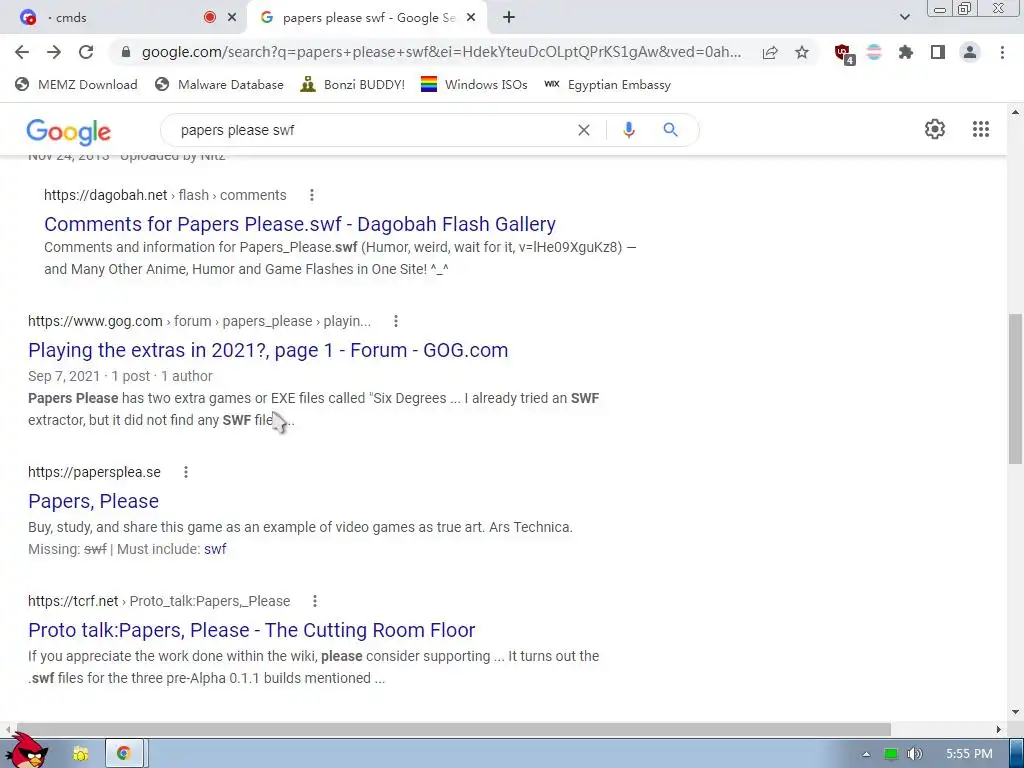Open more options for the tcrf.net result
Screen dimensions: 1024x768
(x=314, y=601)
